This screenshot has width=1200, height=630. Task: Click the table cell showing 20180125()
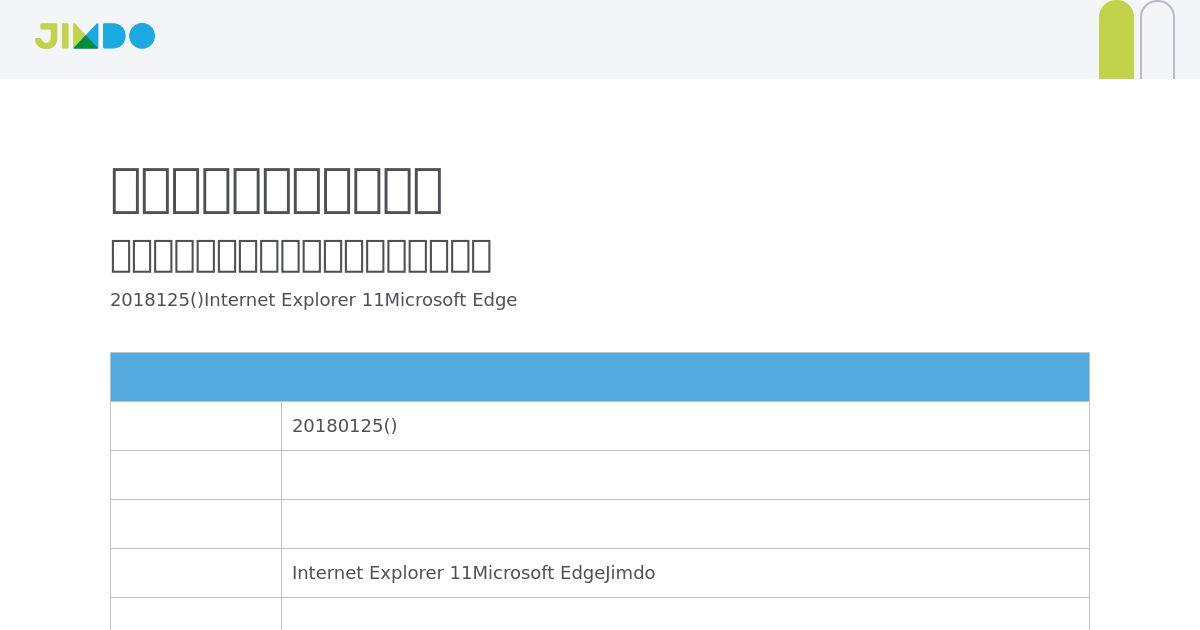coord(685,426)
